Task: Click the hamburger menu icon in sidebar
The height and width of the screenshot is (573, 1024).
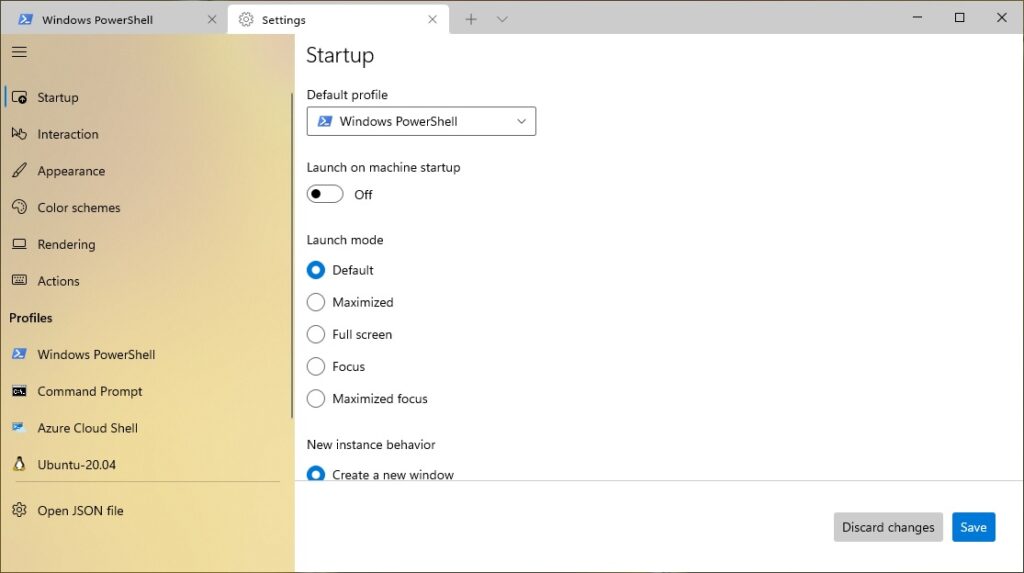Action: point(19,52)
